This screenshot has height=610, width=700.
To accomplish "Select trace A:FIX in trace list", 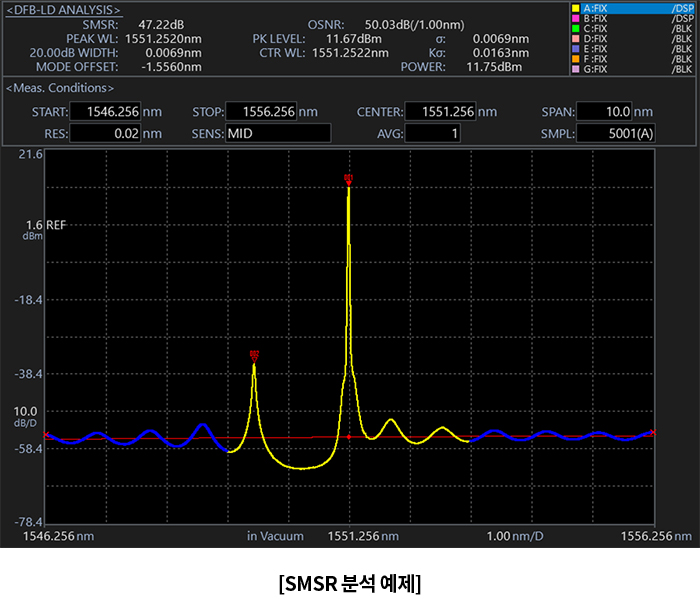I will pos(633,8).
